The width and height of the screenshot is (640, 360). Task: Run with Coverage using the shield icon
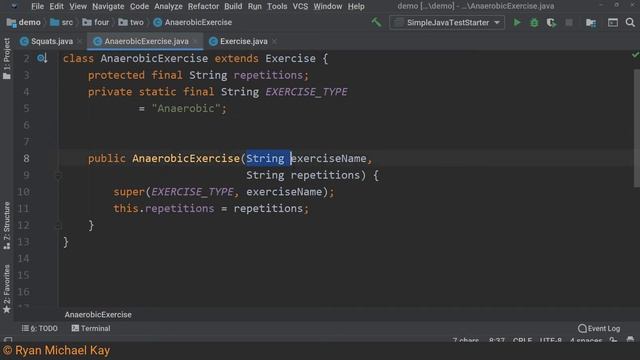[551, 22]
